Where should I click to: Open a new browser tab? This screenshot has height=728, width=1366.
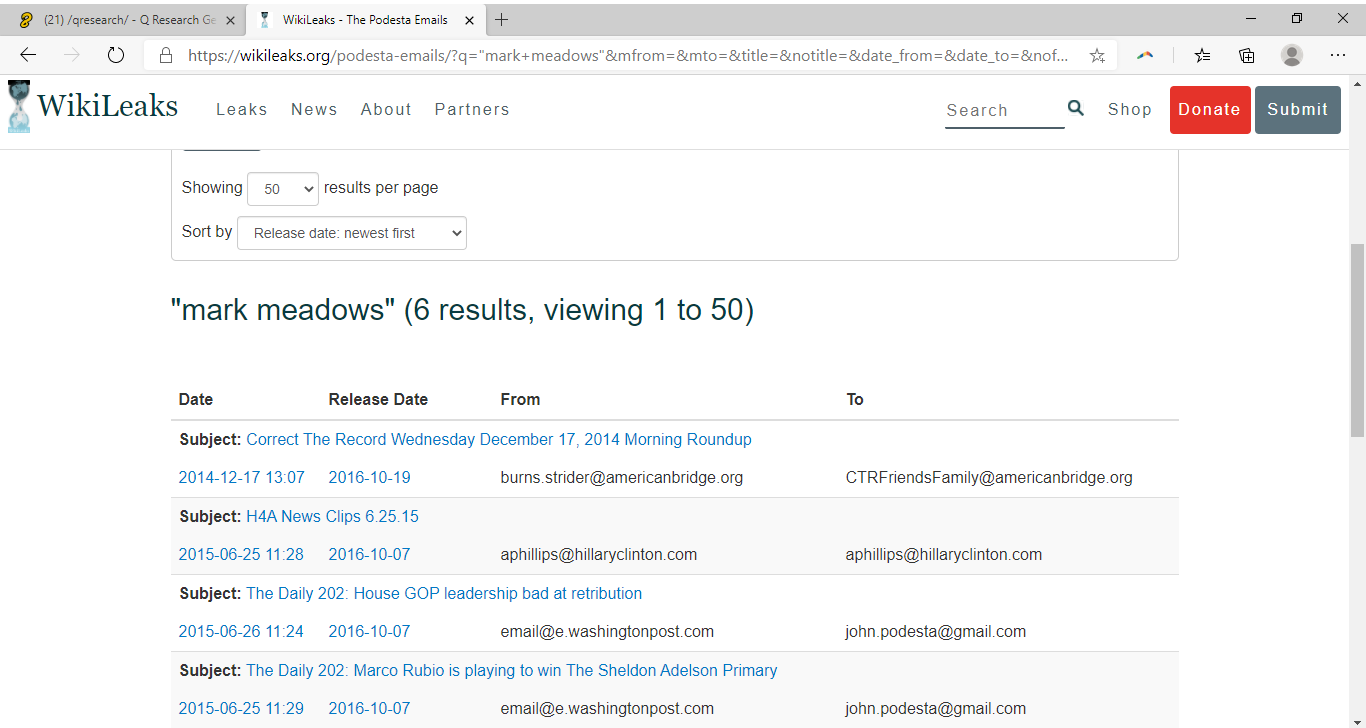502,20
